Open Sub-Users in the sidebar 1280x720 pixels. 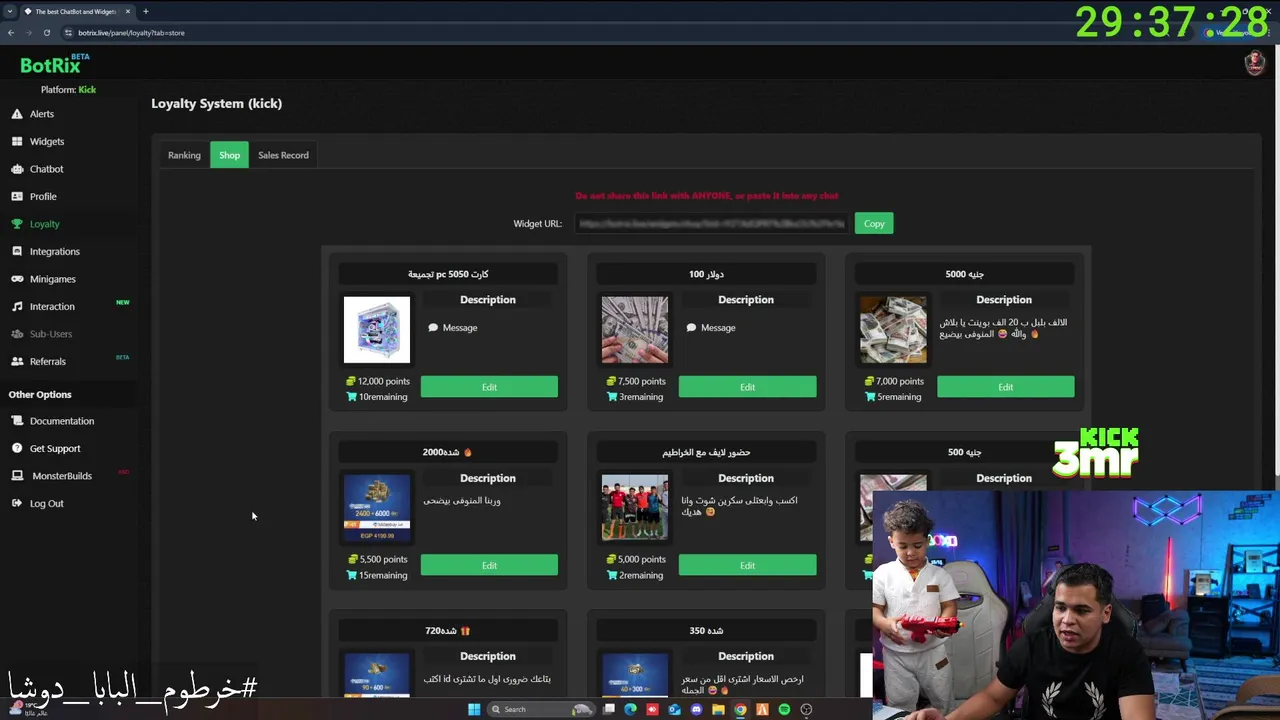pos(50,334)
